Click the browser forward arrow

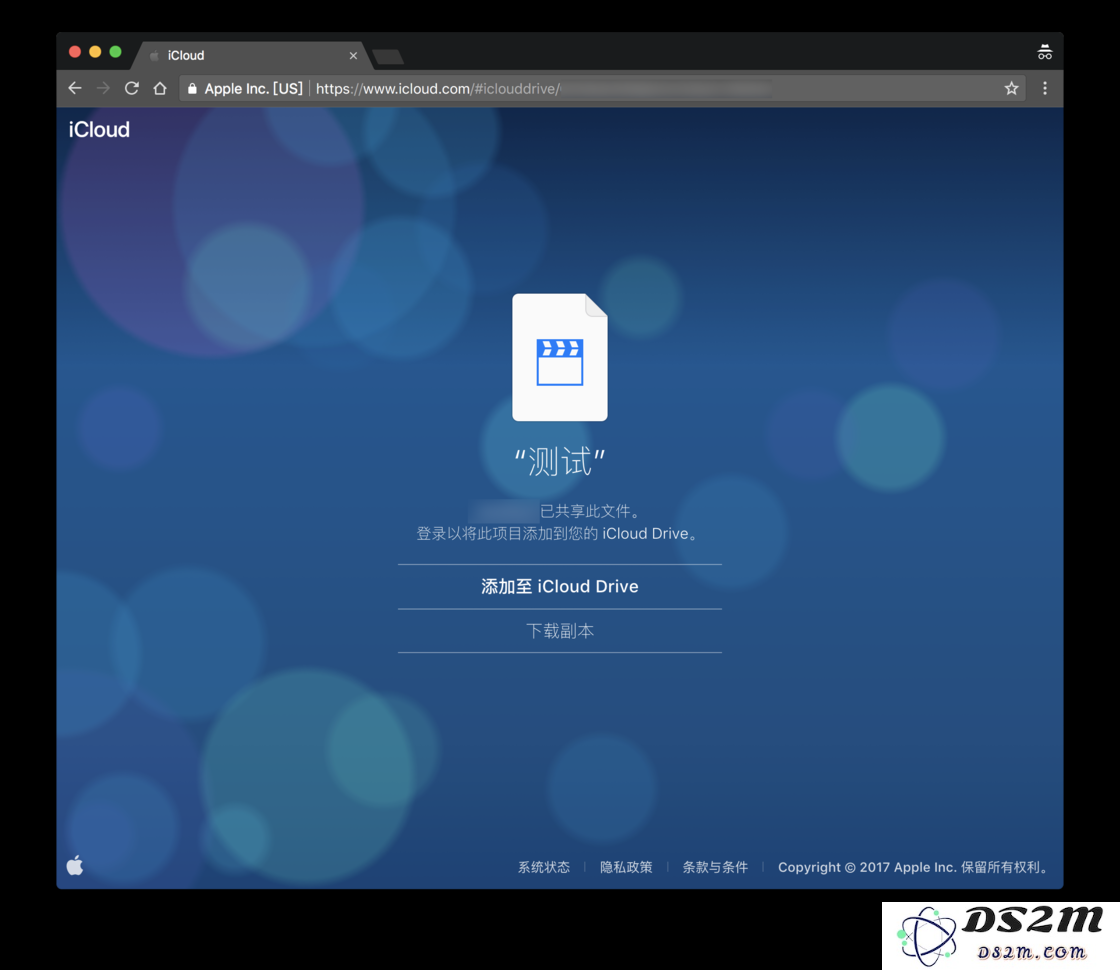pos(104,89)
